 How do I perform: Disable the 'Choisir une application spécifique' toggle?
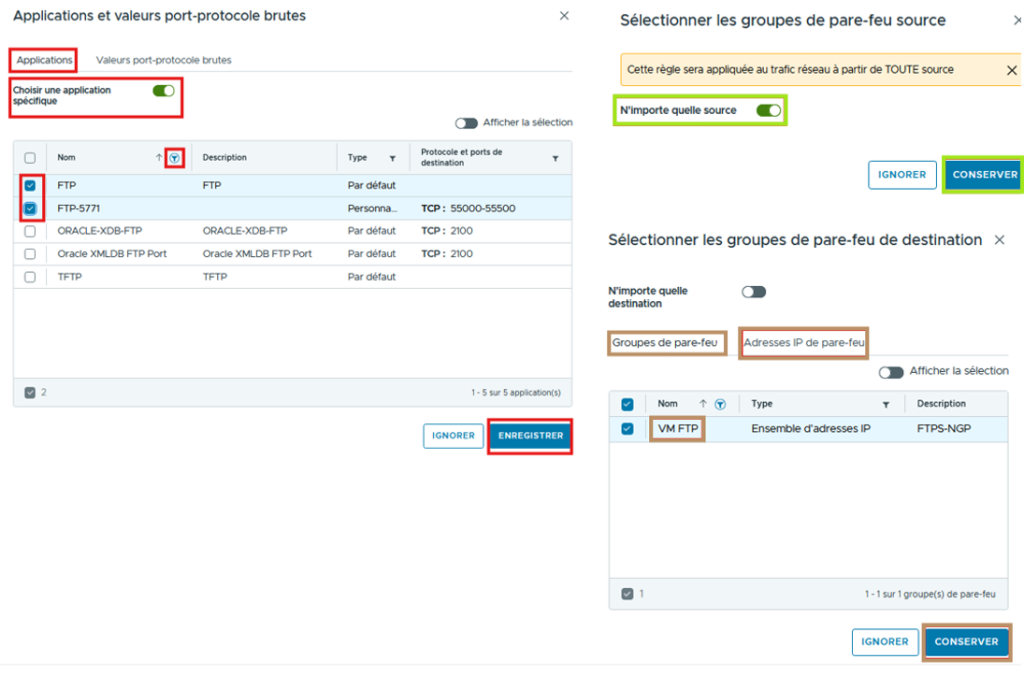click(x=163, y=91)
